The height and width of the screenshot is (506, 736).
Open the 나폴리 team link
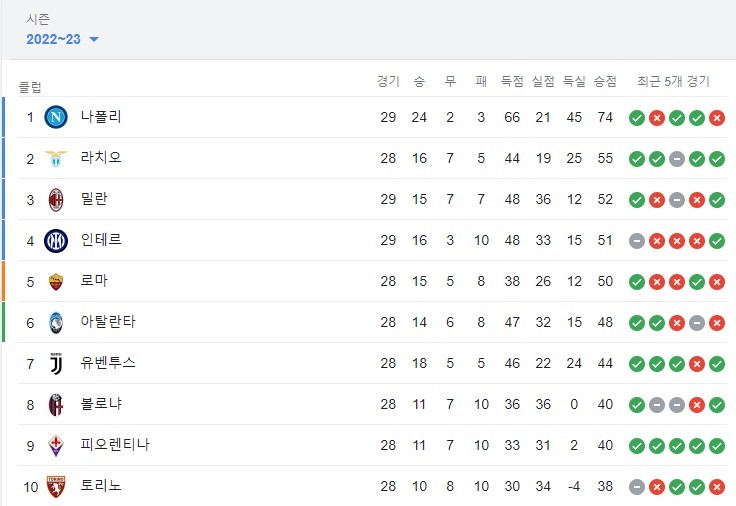101,117
